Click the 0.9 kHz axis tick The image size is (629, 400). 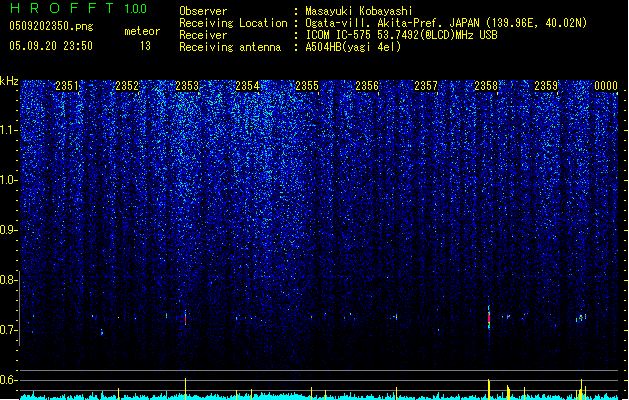(x=9, y=230)
